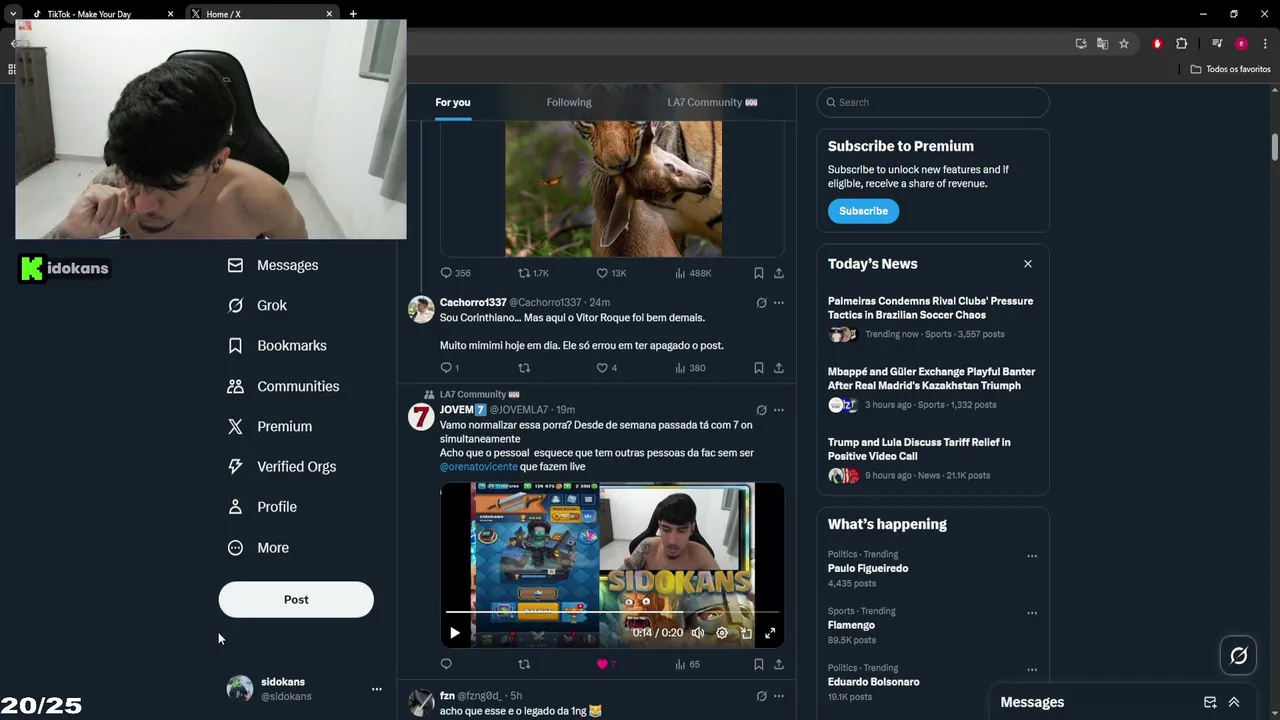Open more options on JOVEM post

[x=779, y=410]
